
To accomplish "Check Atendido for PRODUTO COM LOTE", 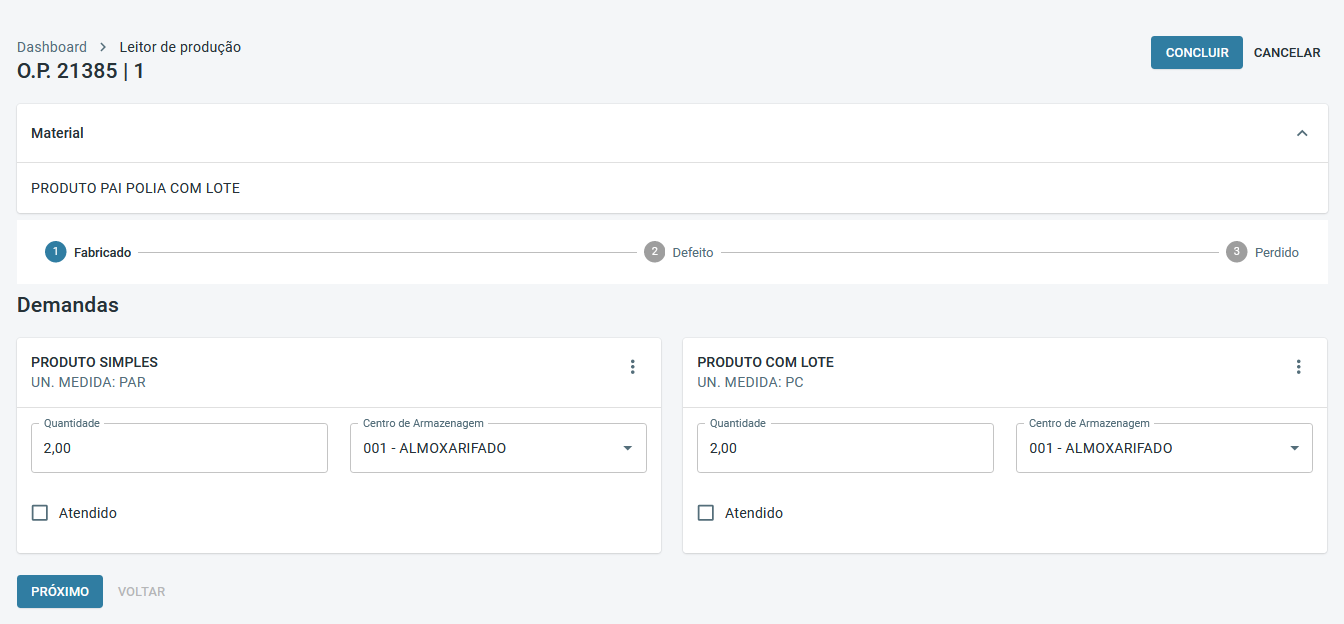I will click(706, 513).
